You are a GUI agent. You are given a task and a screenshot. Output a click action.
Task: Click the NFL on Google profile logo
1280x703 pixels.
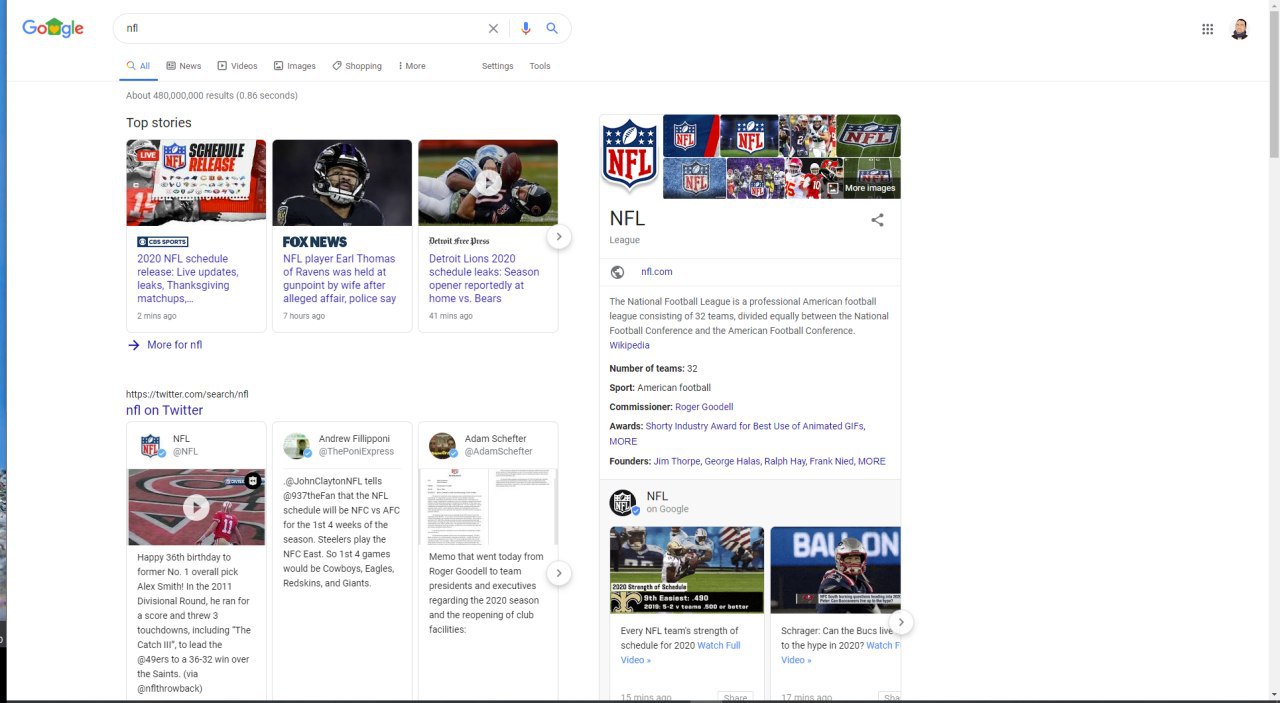(x=624, y=502)
